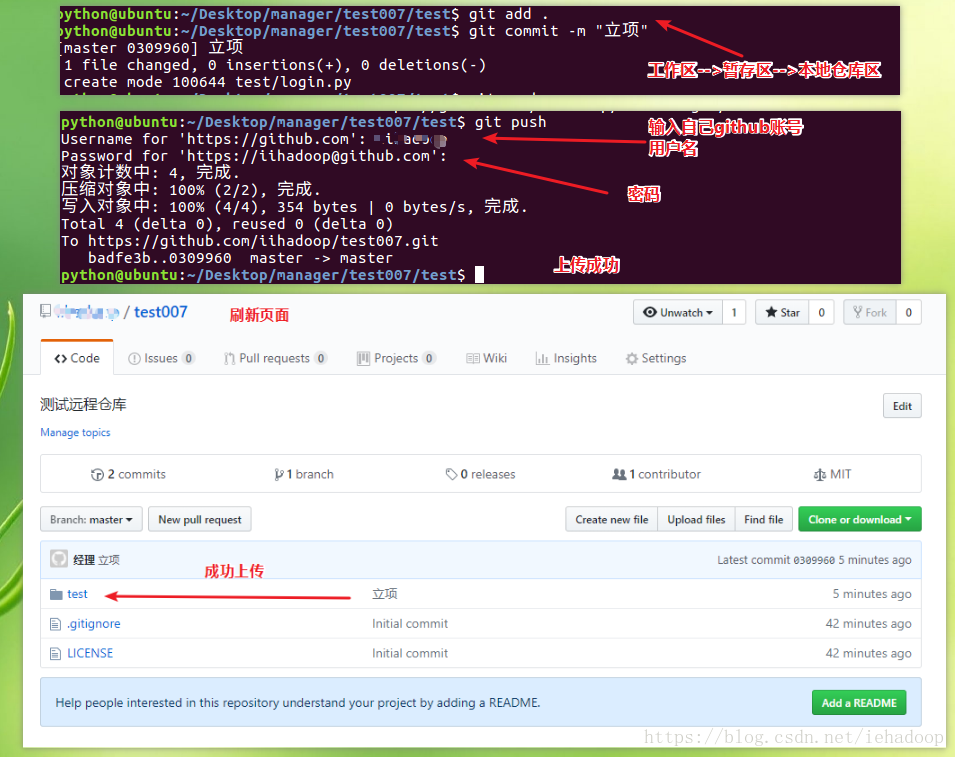
Task: Open the Settings tab
Action: pyautogui.click(x=655, y=358)
